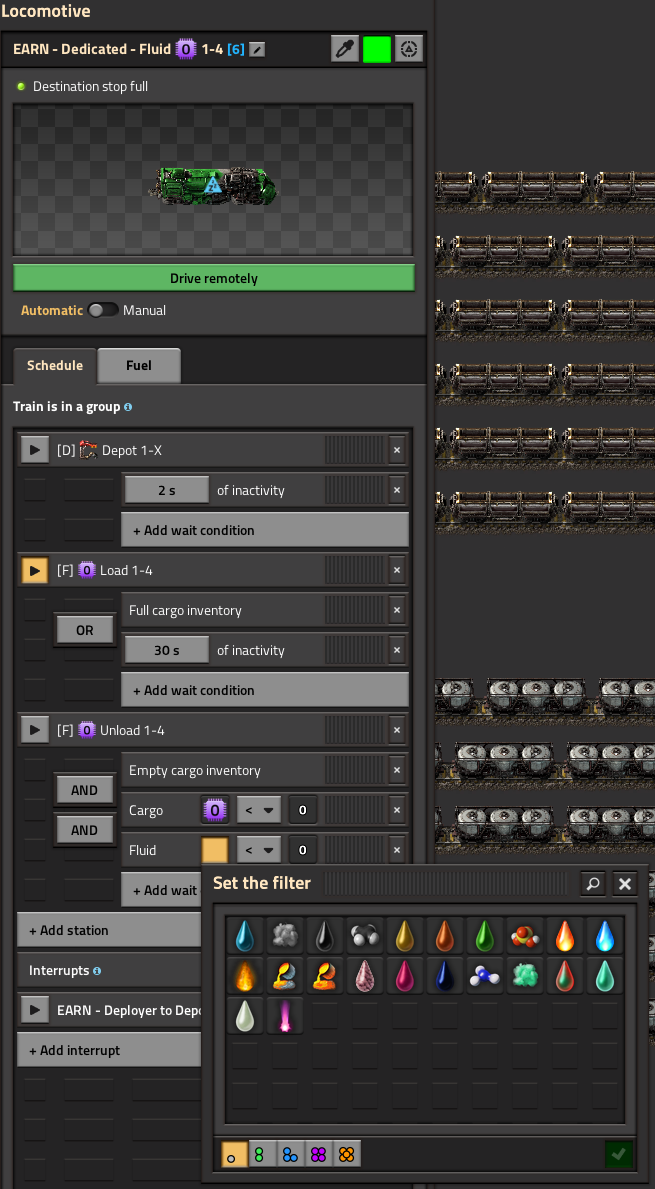This screenshot has width=655, height=1189.
Task: Pick the Molten copper ladle icon
Action: click(324, 975)
